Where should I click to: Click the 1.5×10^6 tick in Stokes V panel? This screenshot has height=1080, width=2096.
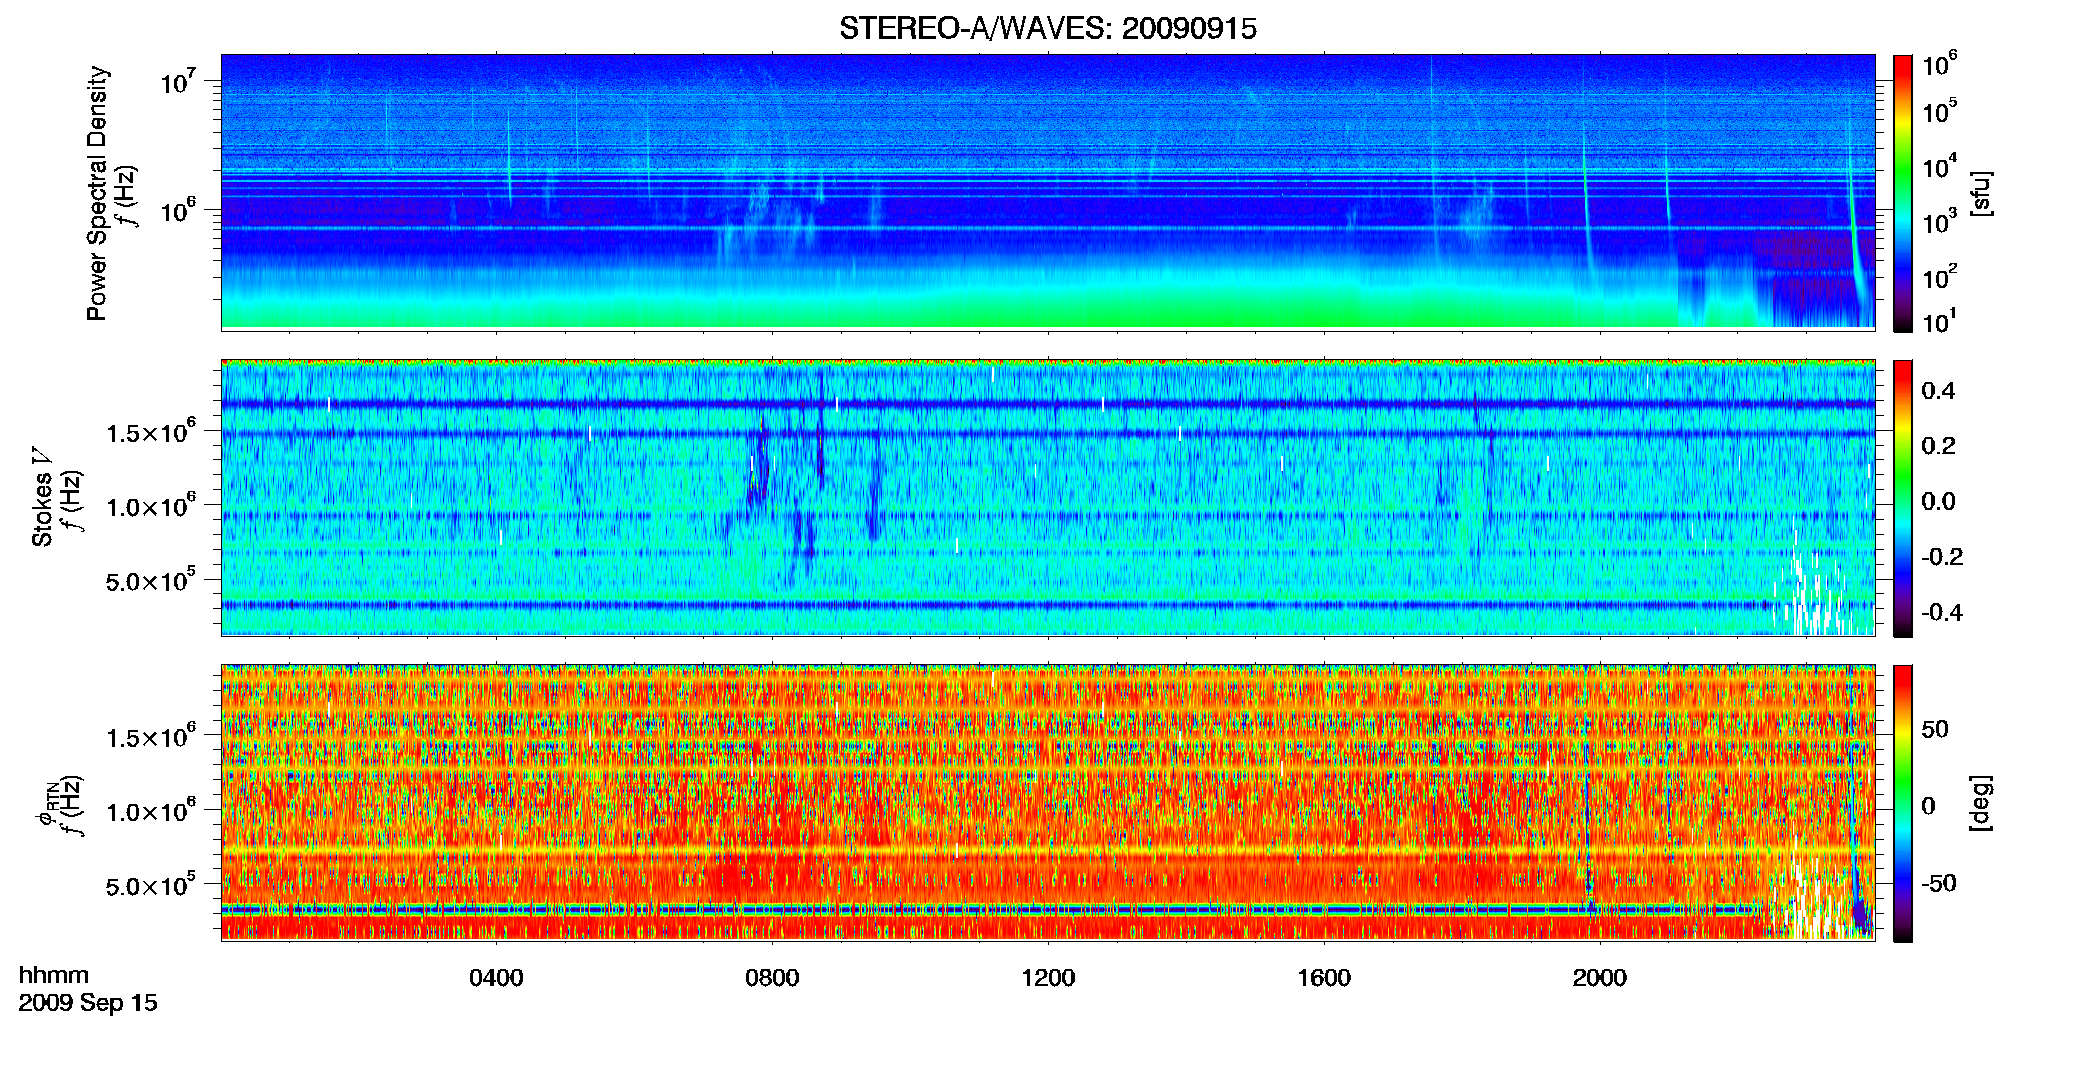pyautogui.click(x=151, y=433)
